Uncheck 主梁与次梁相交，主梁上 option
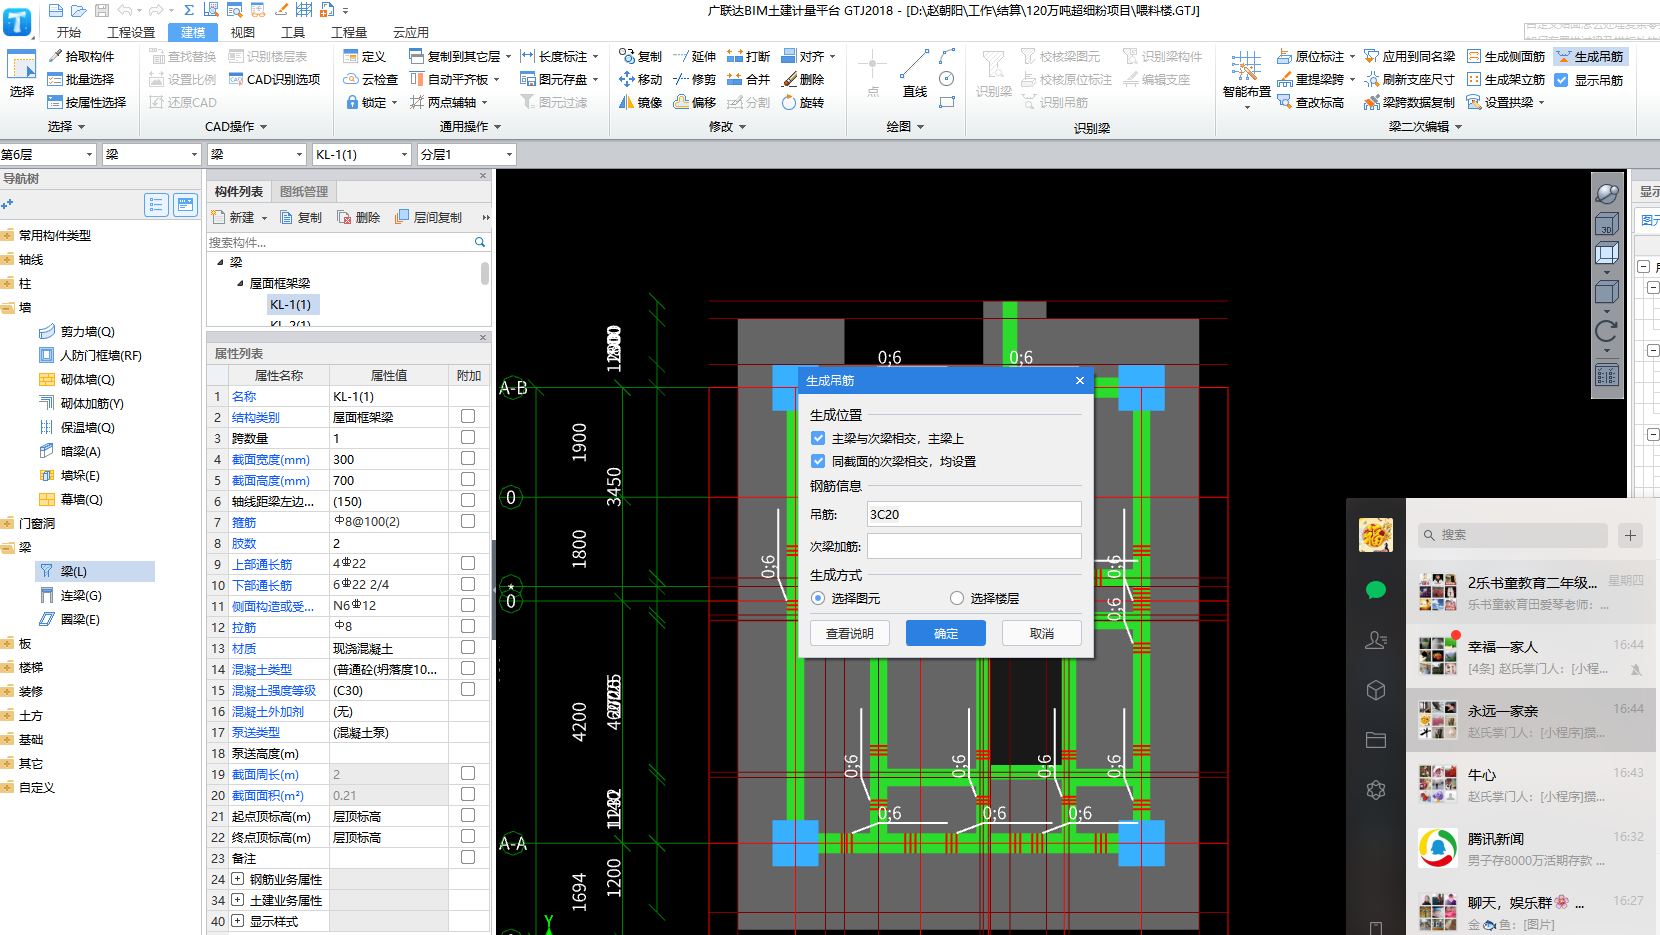Viewport: 1660px width, 935px height. pyautogui.click(x=818, y=438)
